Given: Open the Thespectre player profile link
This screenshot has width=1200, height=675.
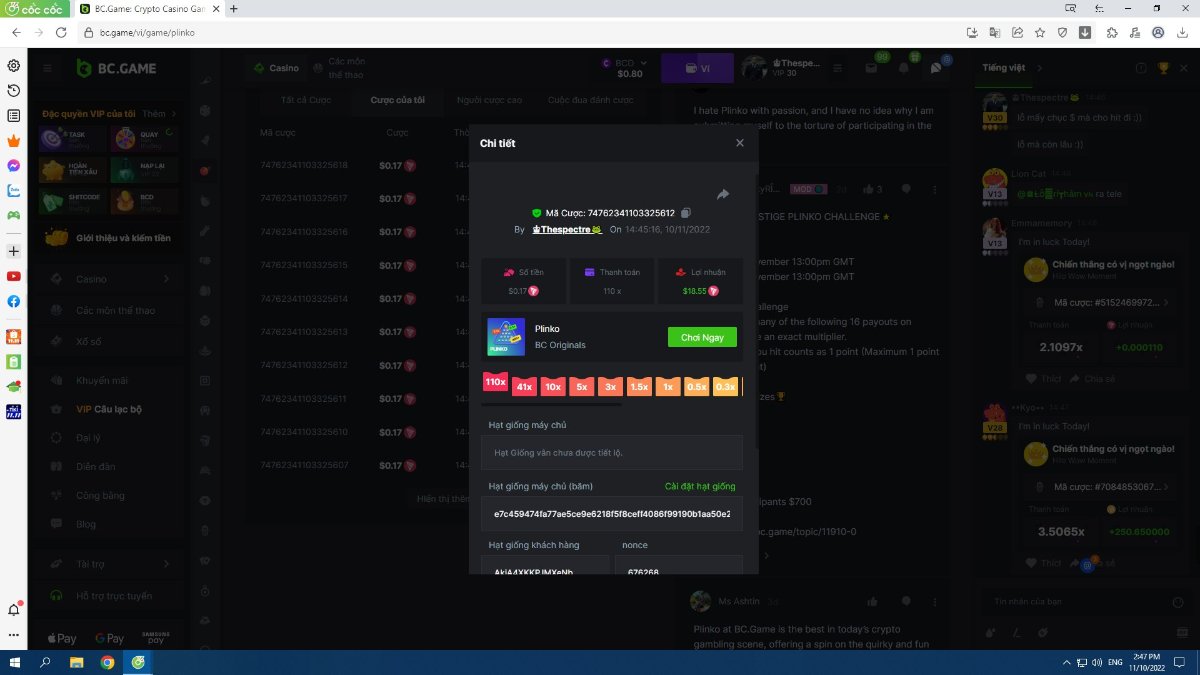Looking at the screenshot, I should [565, 230].
